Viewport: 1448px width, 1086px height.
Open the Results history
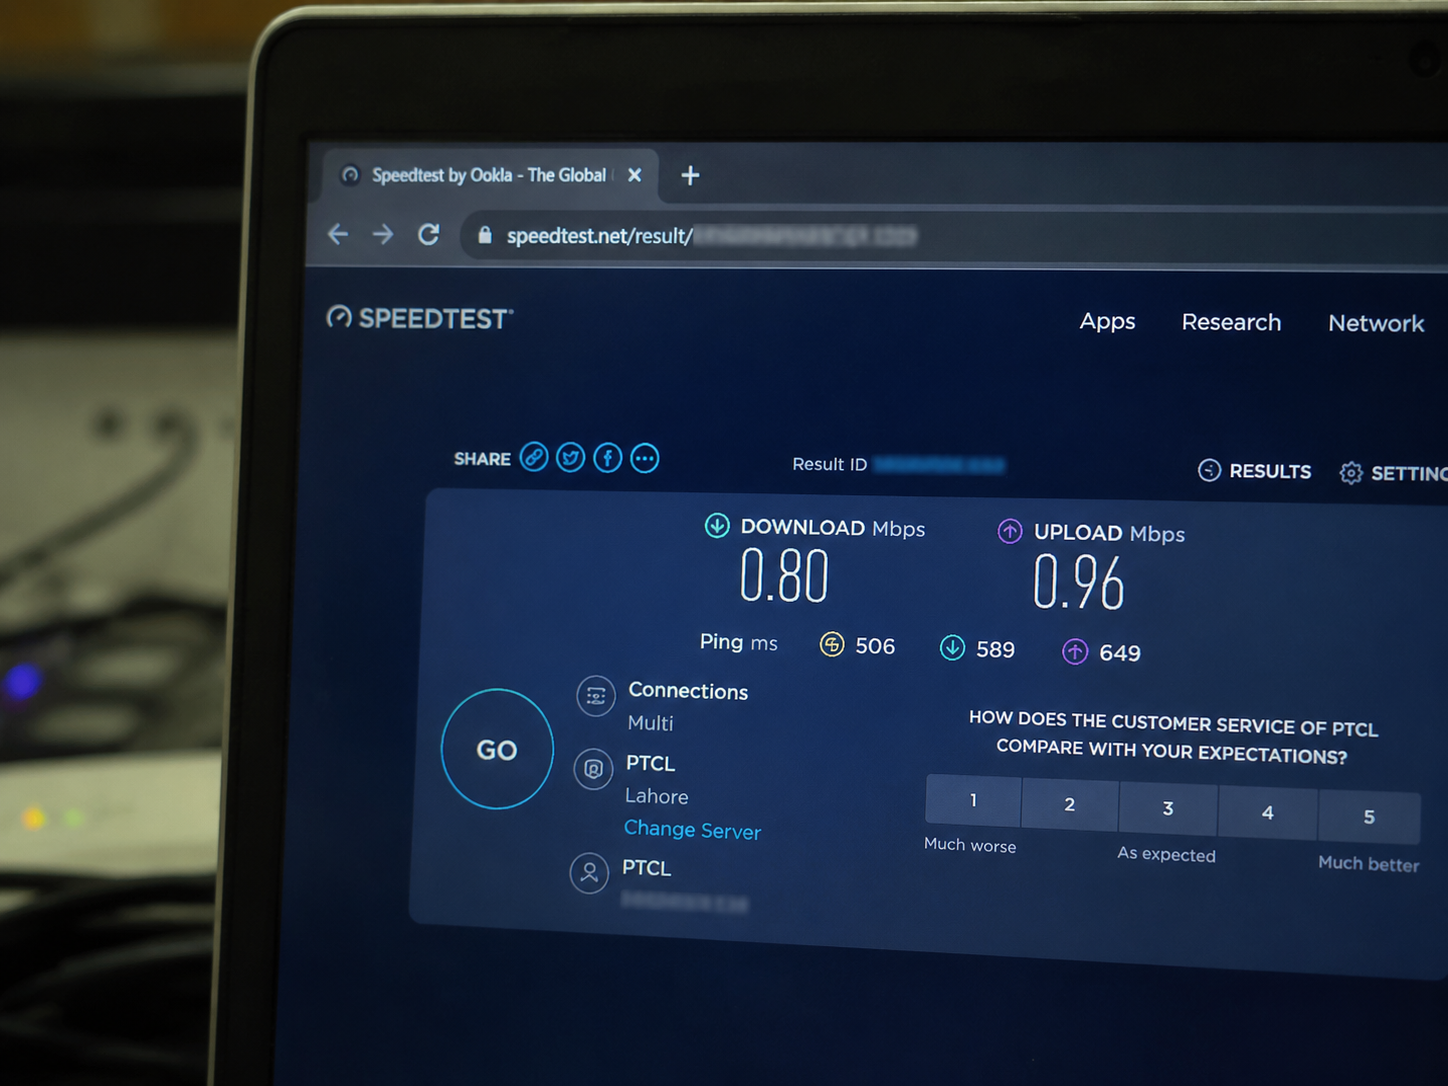pyautogui.click(x=1255, y=471)
